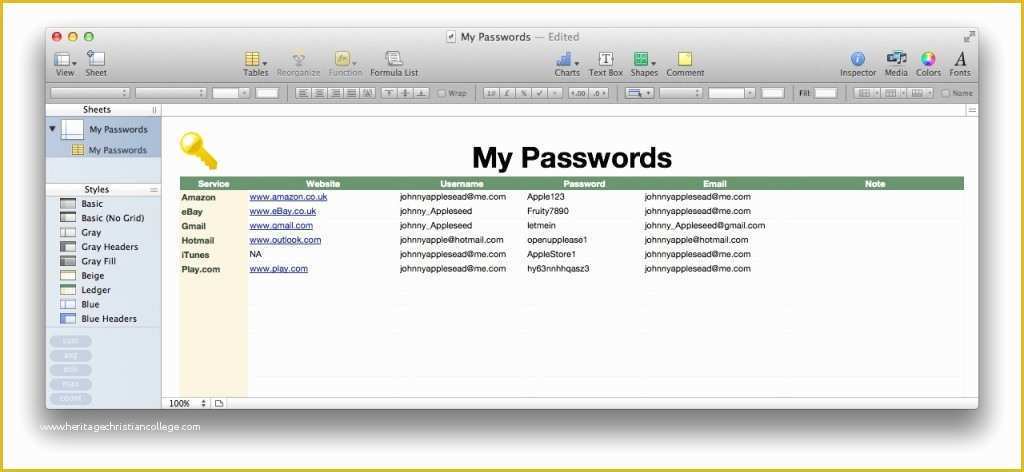Viewport: 1024px width, 472px height.
Task: Open the www.amazon.co.uk link
Action: pos(288,197)
